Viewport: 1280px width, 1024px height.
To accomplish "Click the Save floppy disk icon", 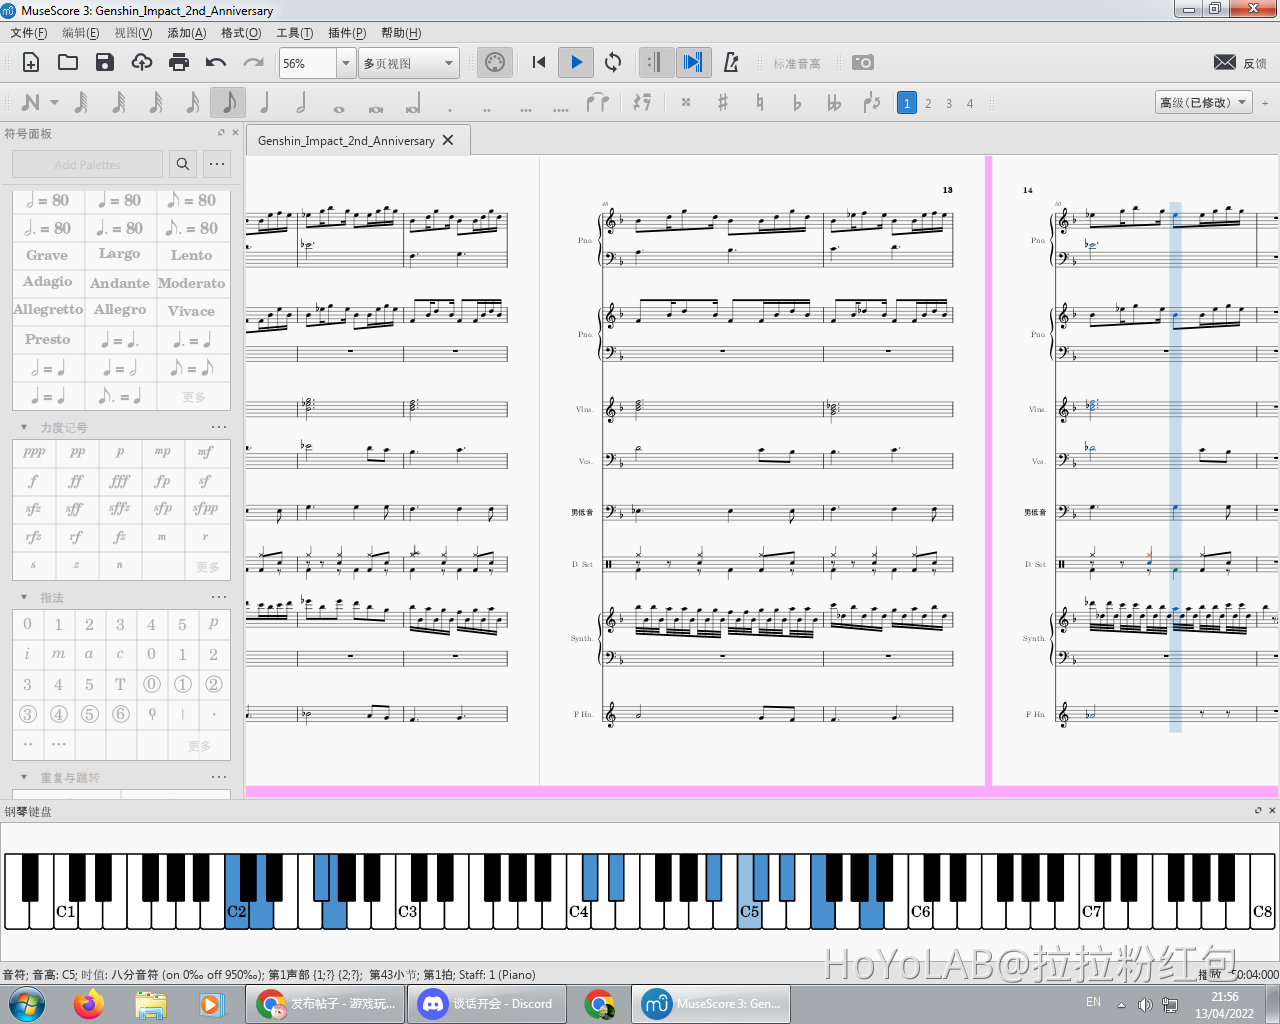I will click(105, 62).
